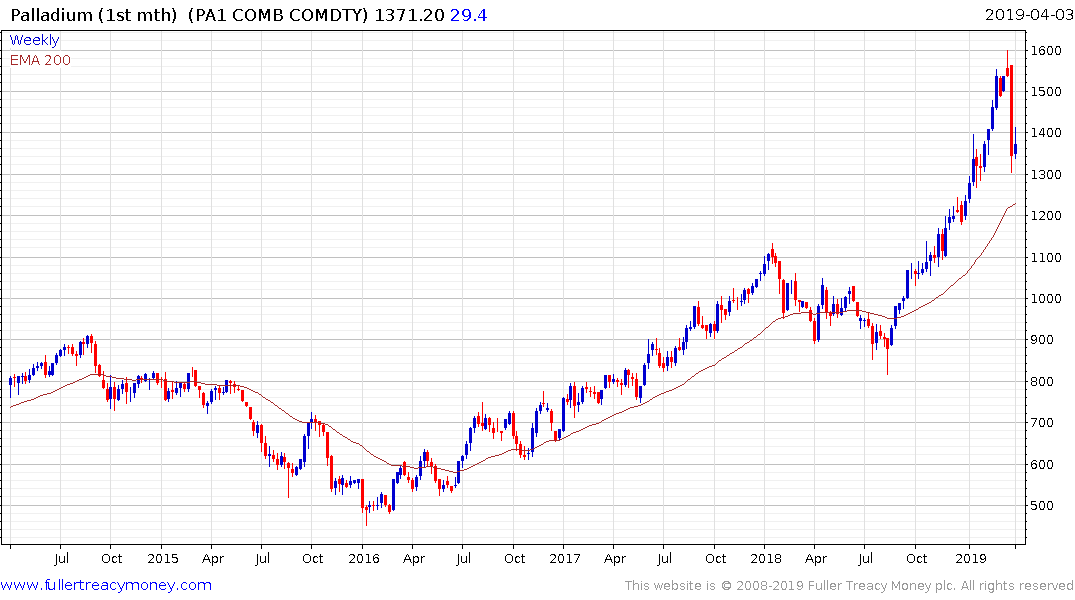Click the 500 price axis label
This screenshot has height=600, width=1075.
click(1042, 506)
